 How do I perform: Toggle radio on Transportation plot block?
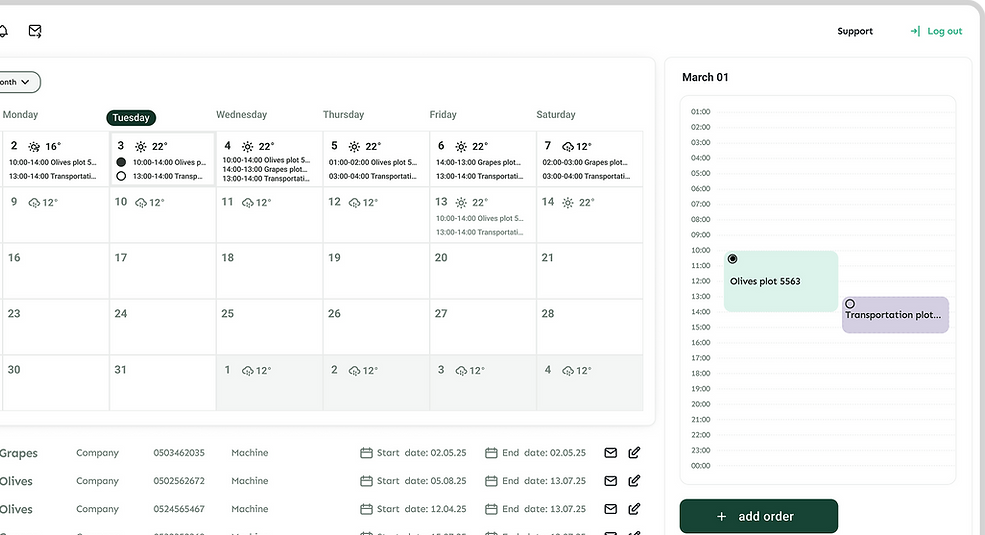[x=850, y=304]
